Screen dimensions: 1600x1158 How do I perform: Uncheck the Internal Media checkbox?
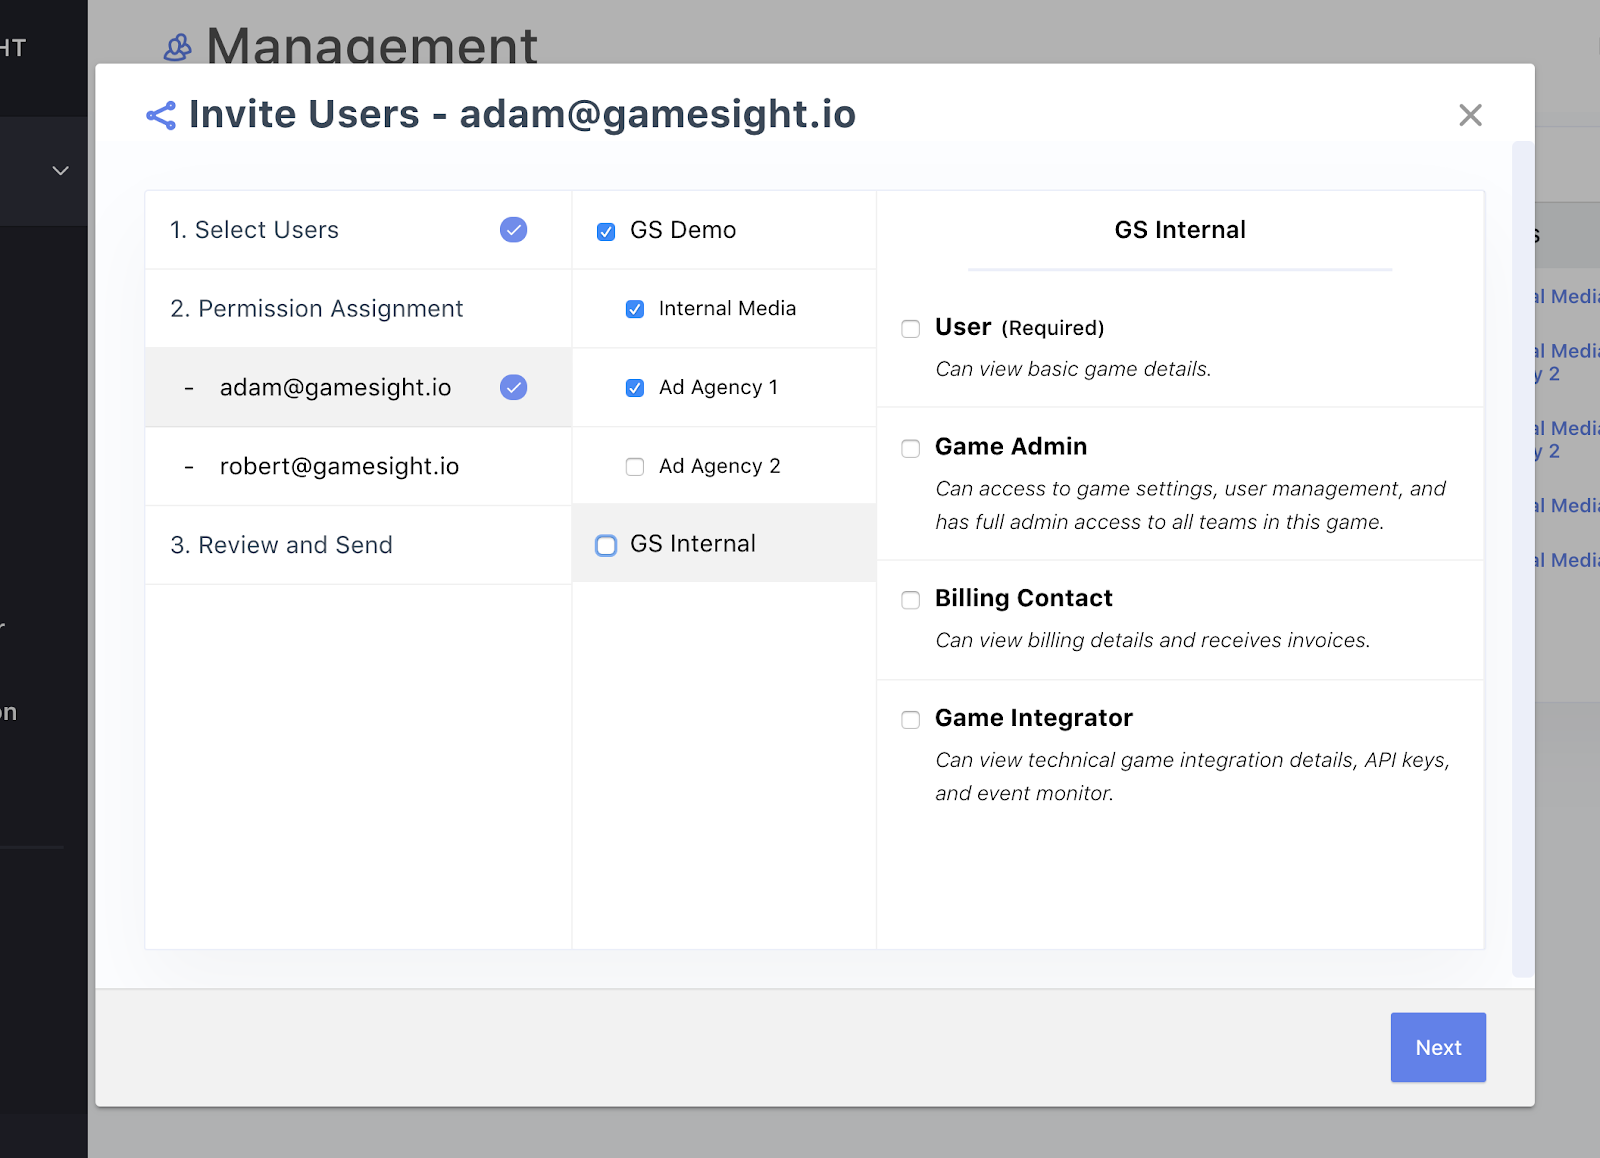point(635,309)
